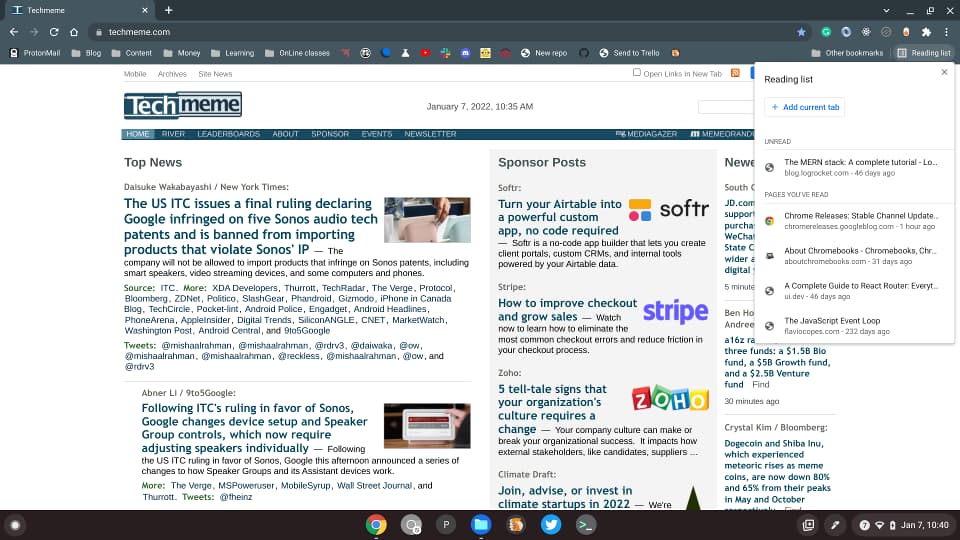Open the Sonos patents ITC headline
The width and height of the screenshot is (960, 540).
coord(250,226)
